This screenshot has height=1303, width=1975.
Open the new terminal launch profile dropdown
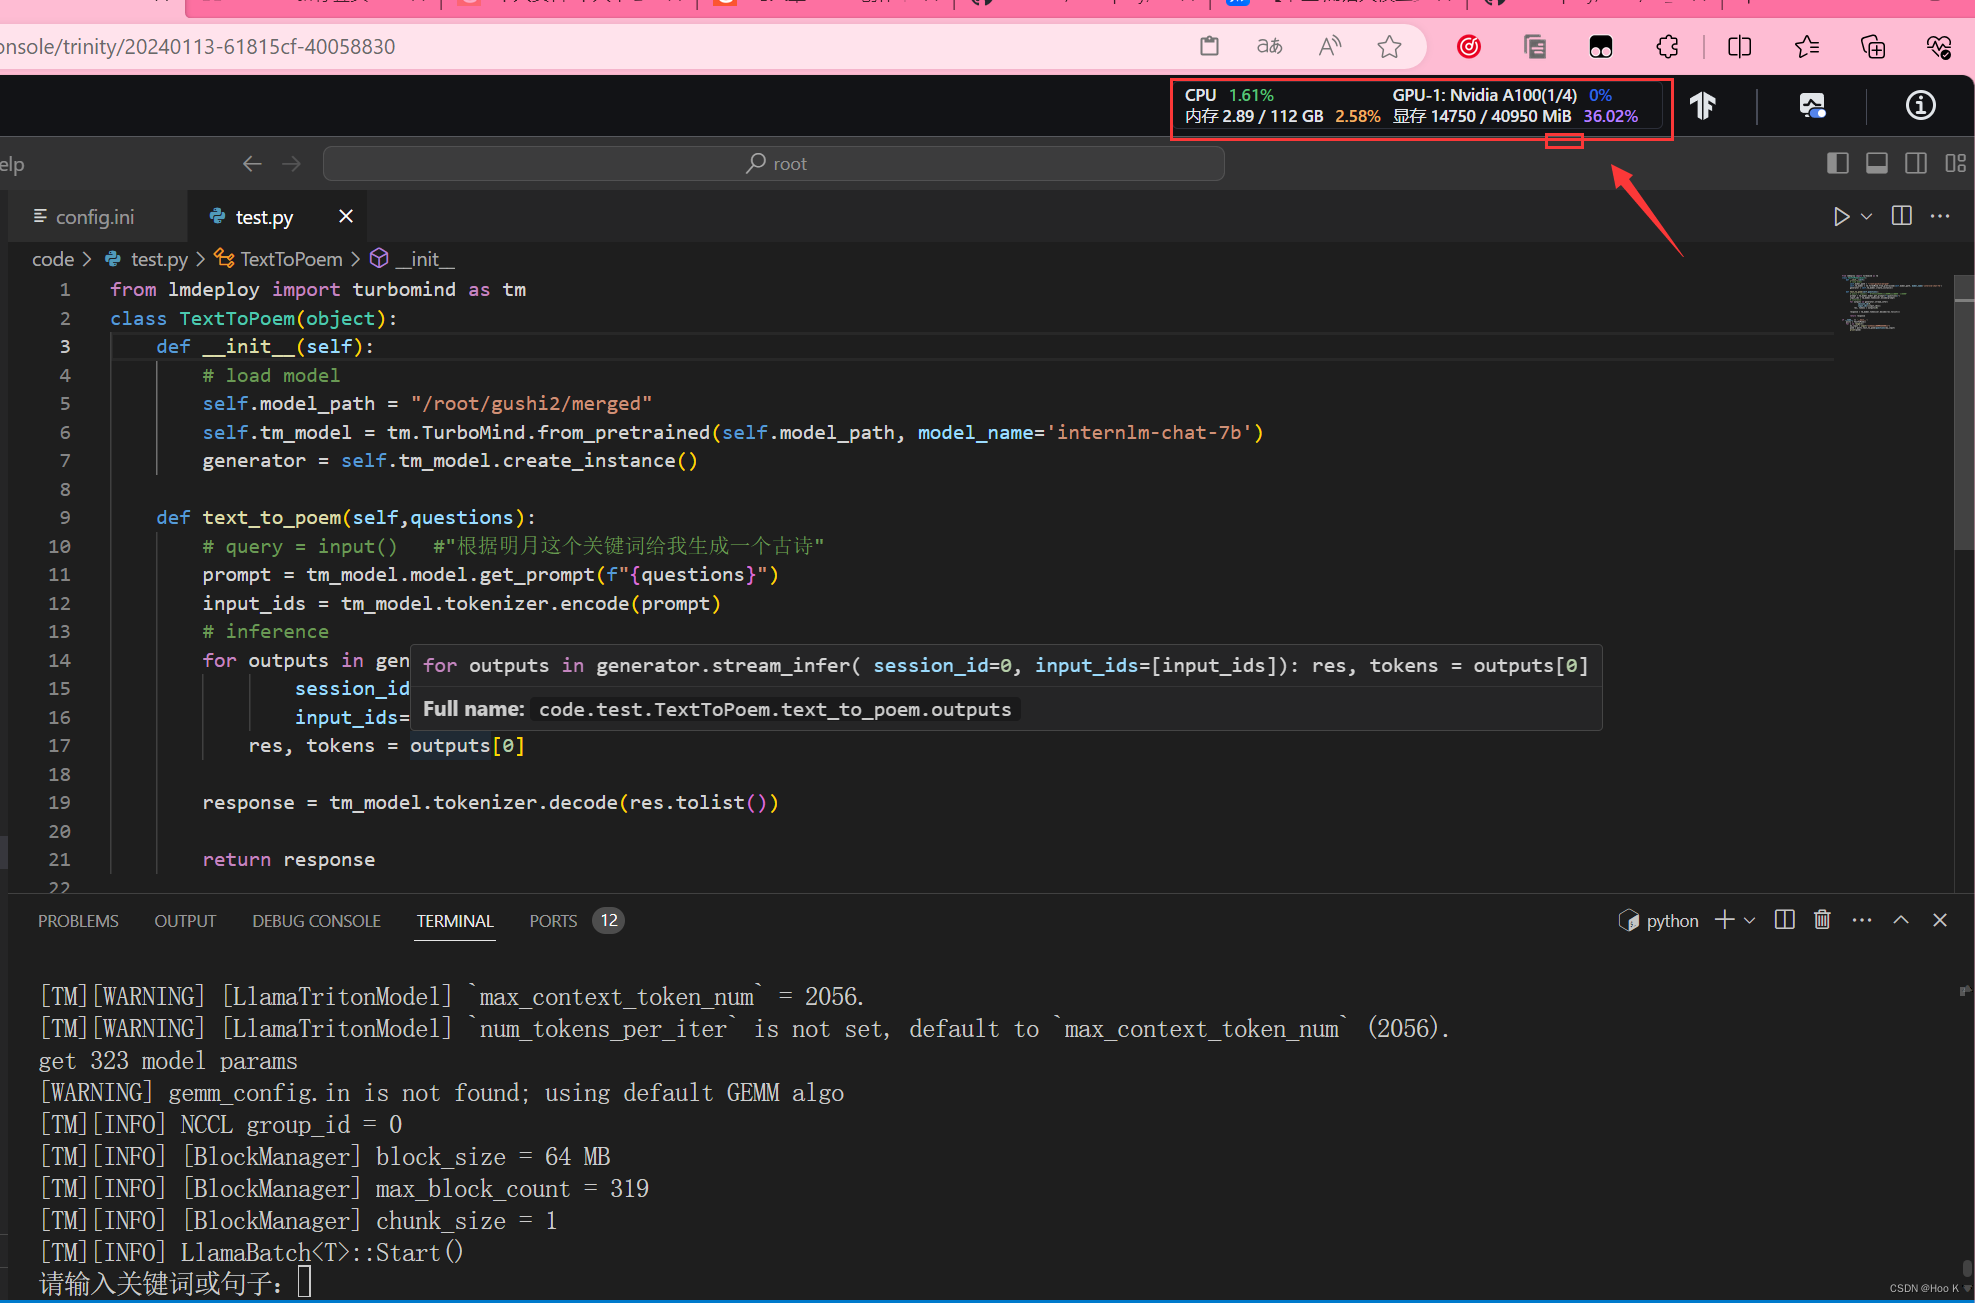(x=1750, y=920)
